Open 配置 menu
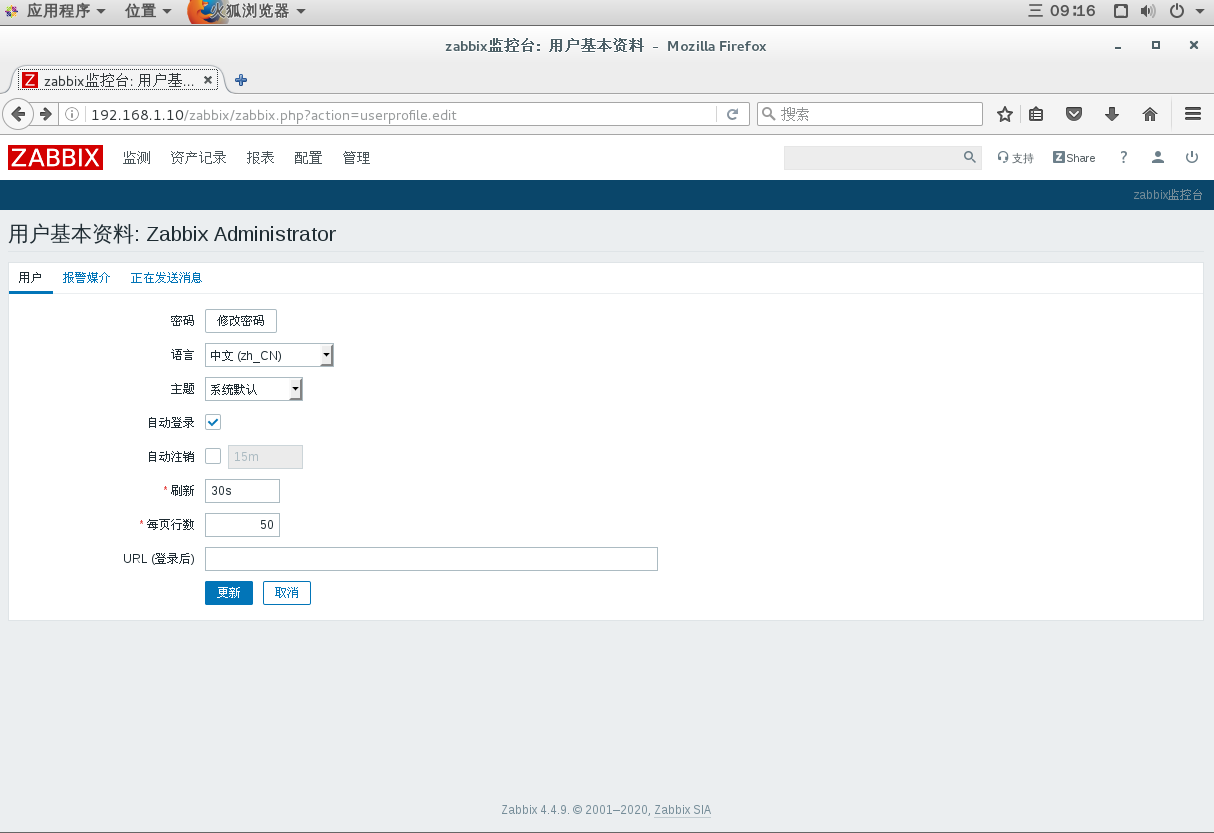The image size is (1214, 833). coord(308,158)
